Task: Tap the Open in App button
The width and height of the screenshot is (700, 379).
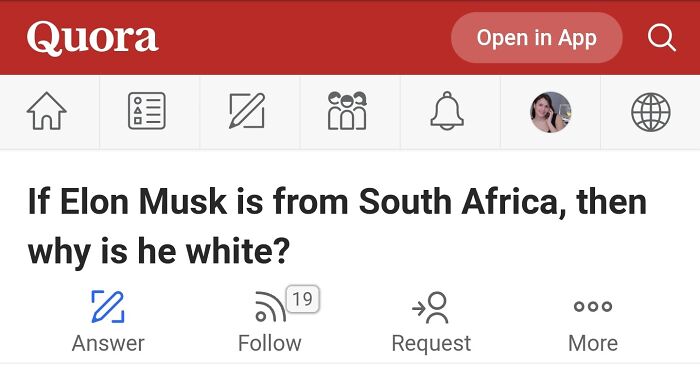Action: (537, 37)
